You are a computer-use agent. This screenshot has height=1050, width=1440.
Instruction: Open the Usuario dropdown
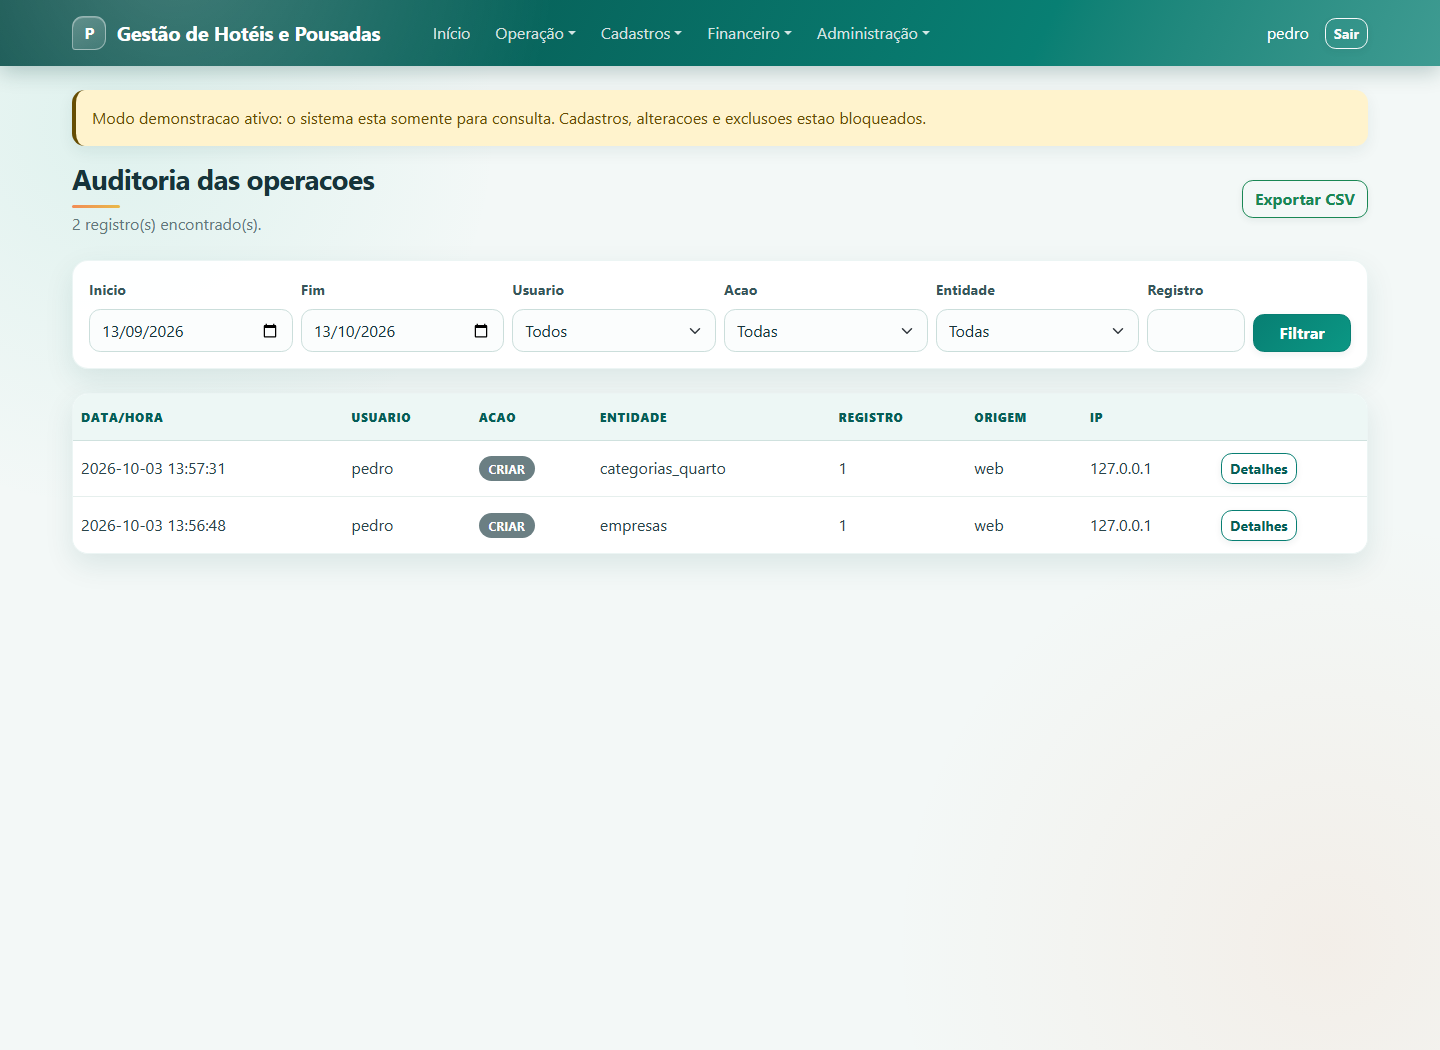coord(613,331)
